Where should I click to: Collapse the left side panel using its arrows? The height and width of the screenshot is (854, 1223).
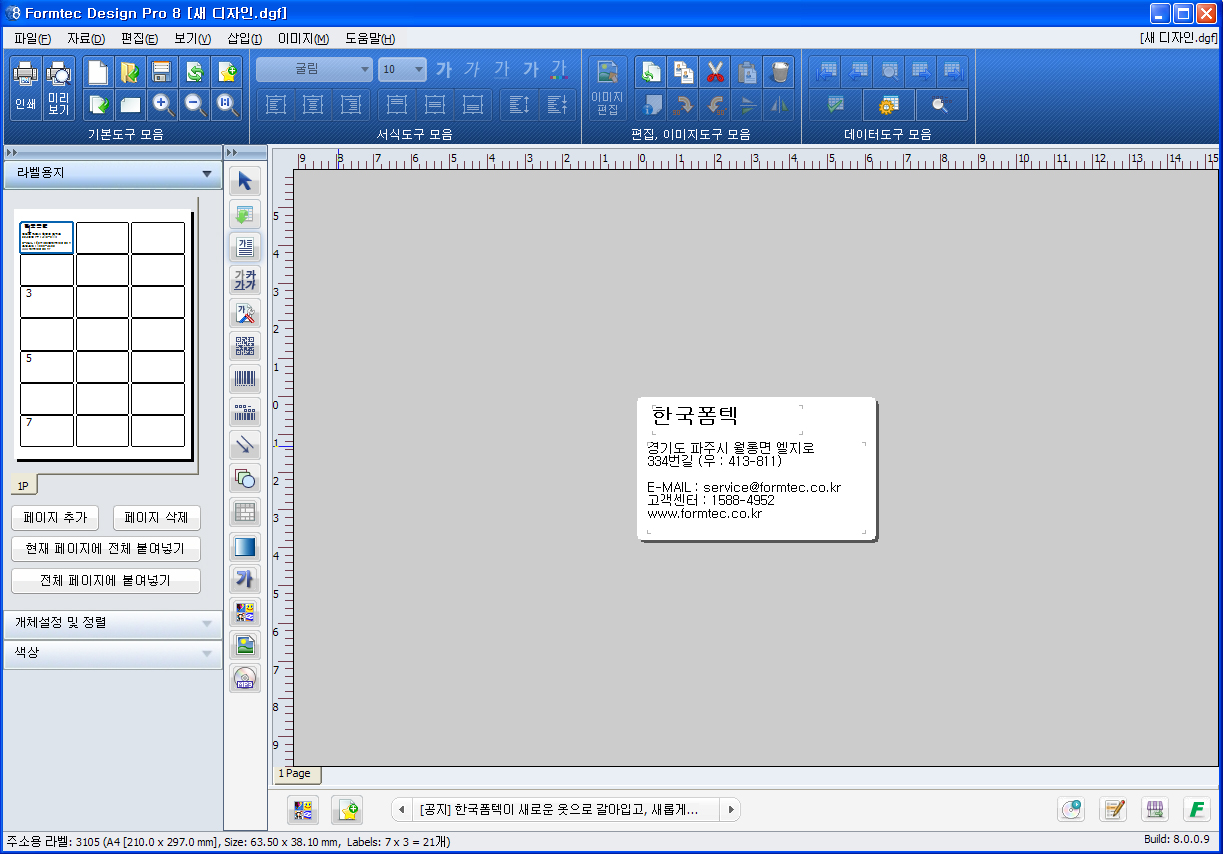(12, 152)
